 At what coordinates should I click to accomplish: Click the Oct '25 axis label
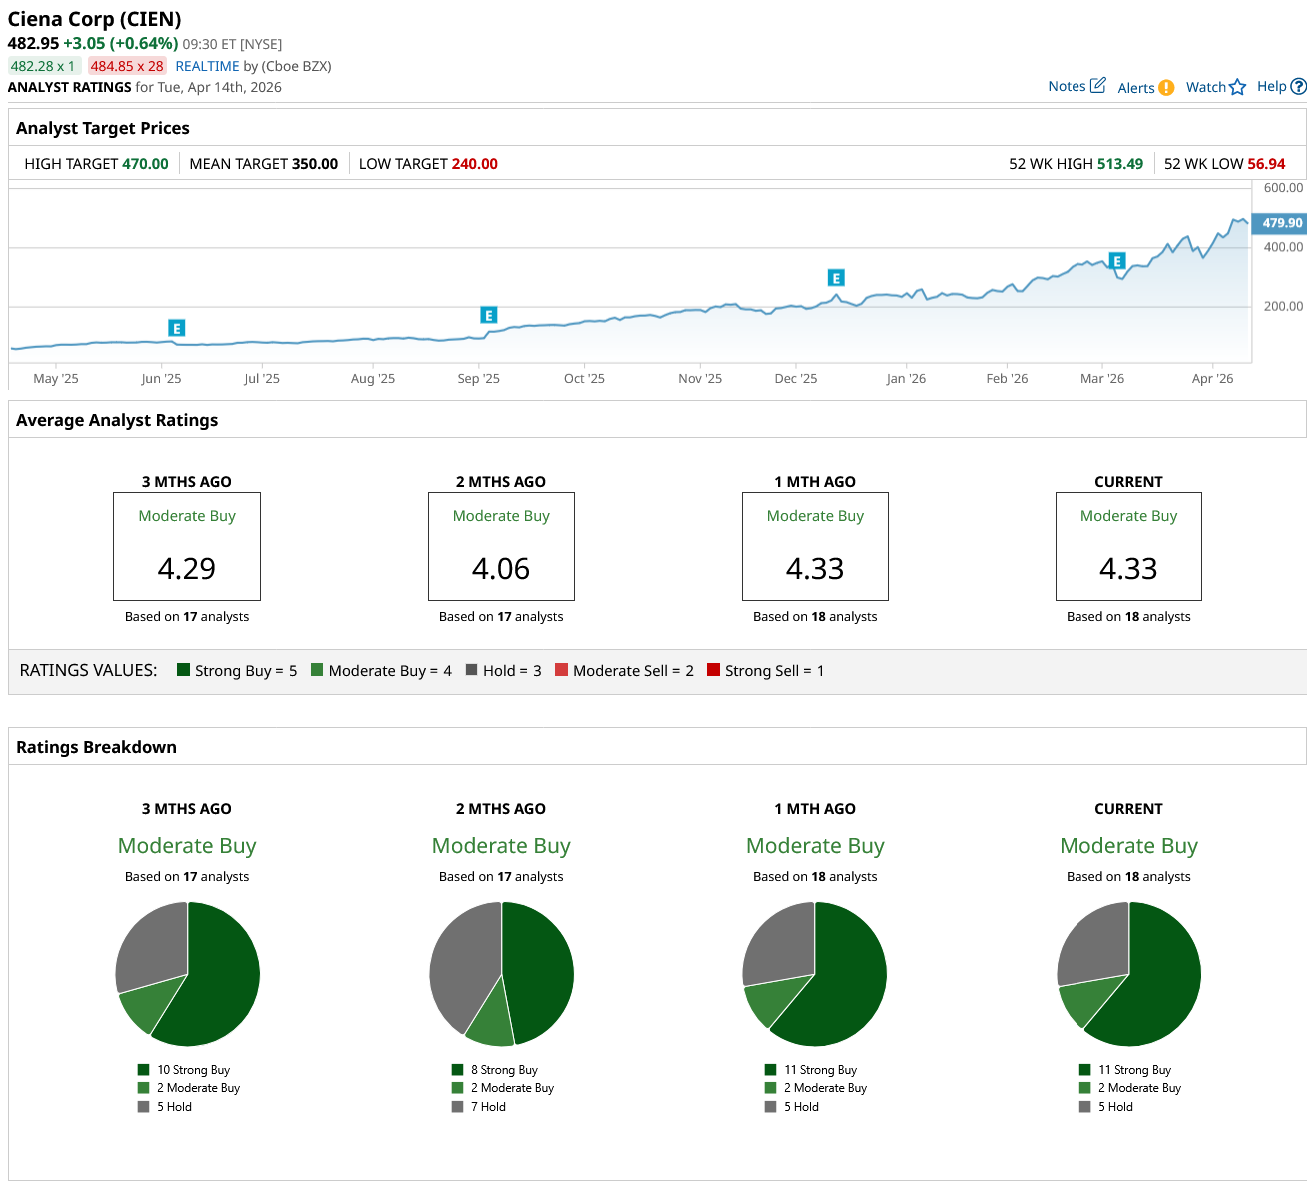pyautogui.click(x=584, y=378)
